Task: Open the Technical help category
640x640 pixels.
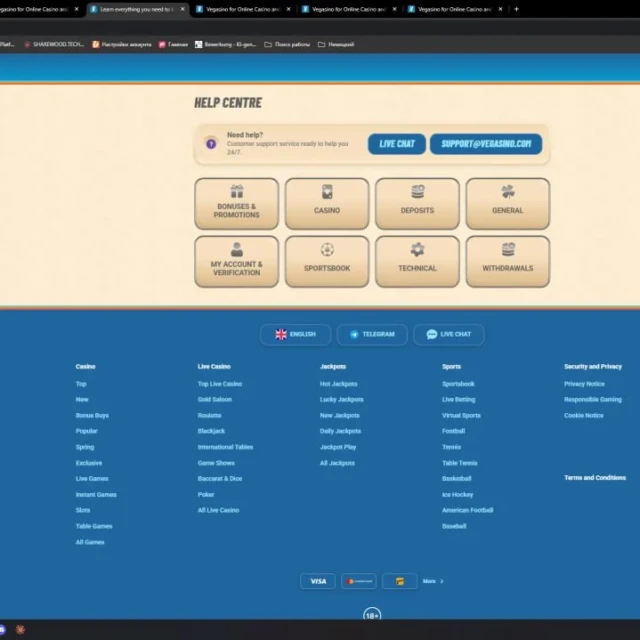Action: click(x=417, y=262)
